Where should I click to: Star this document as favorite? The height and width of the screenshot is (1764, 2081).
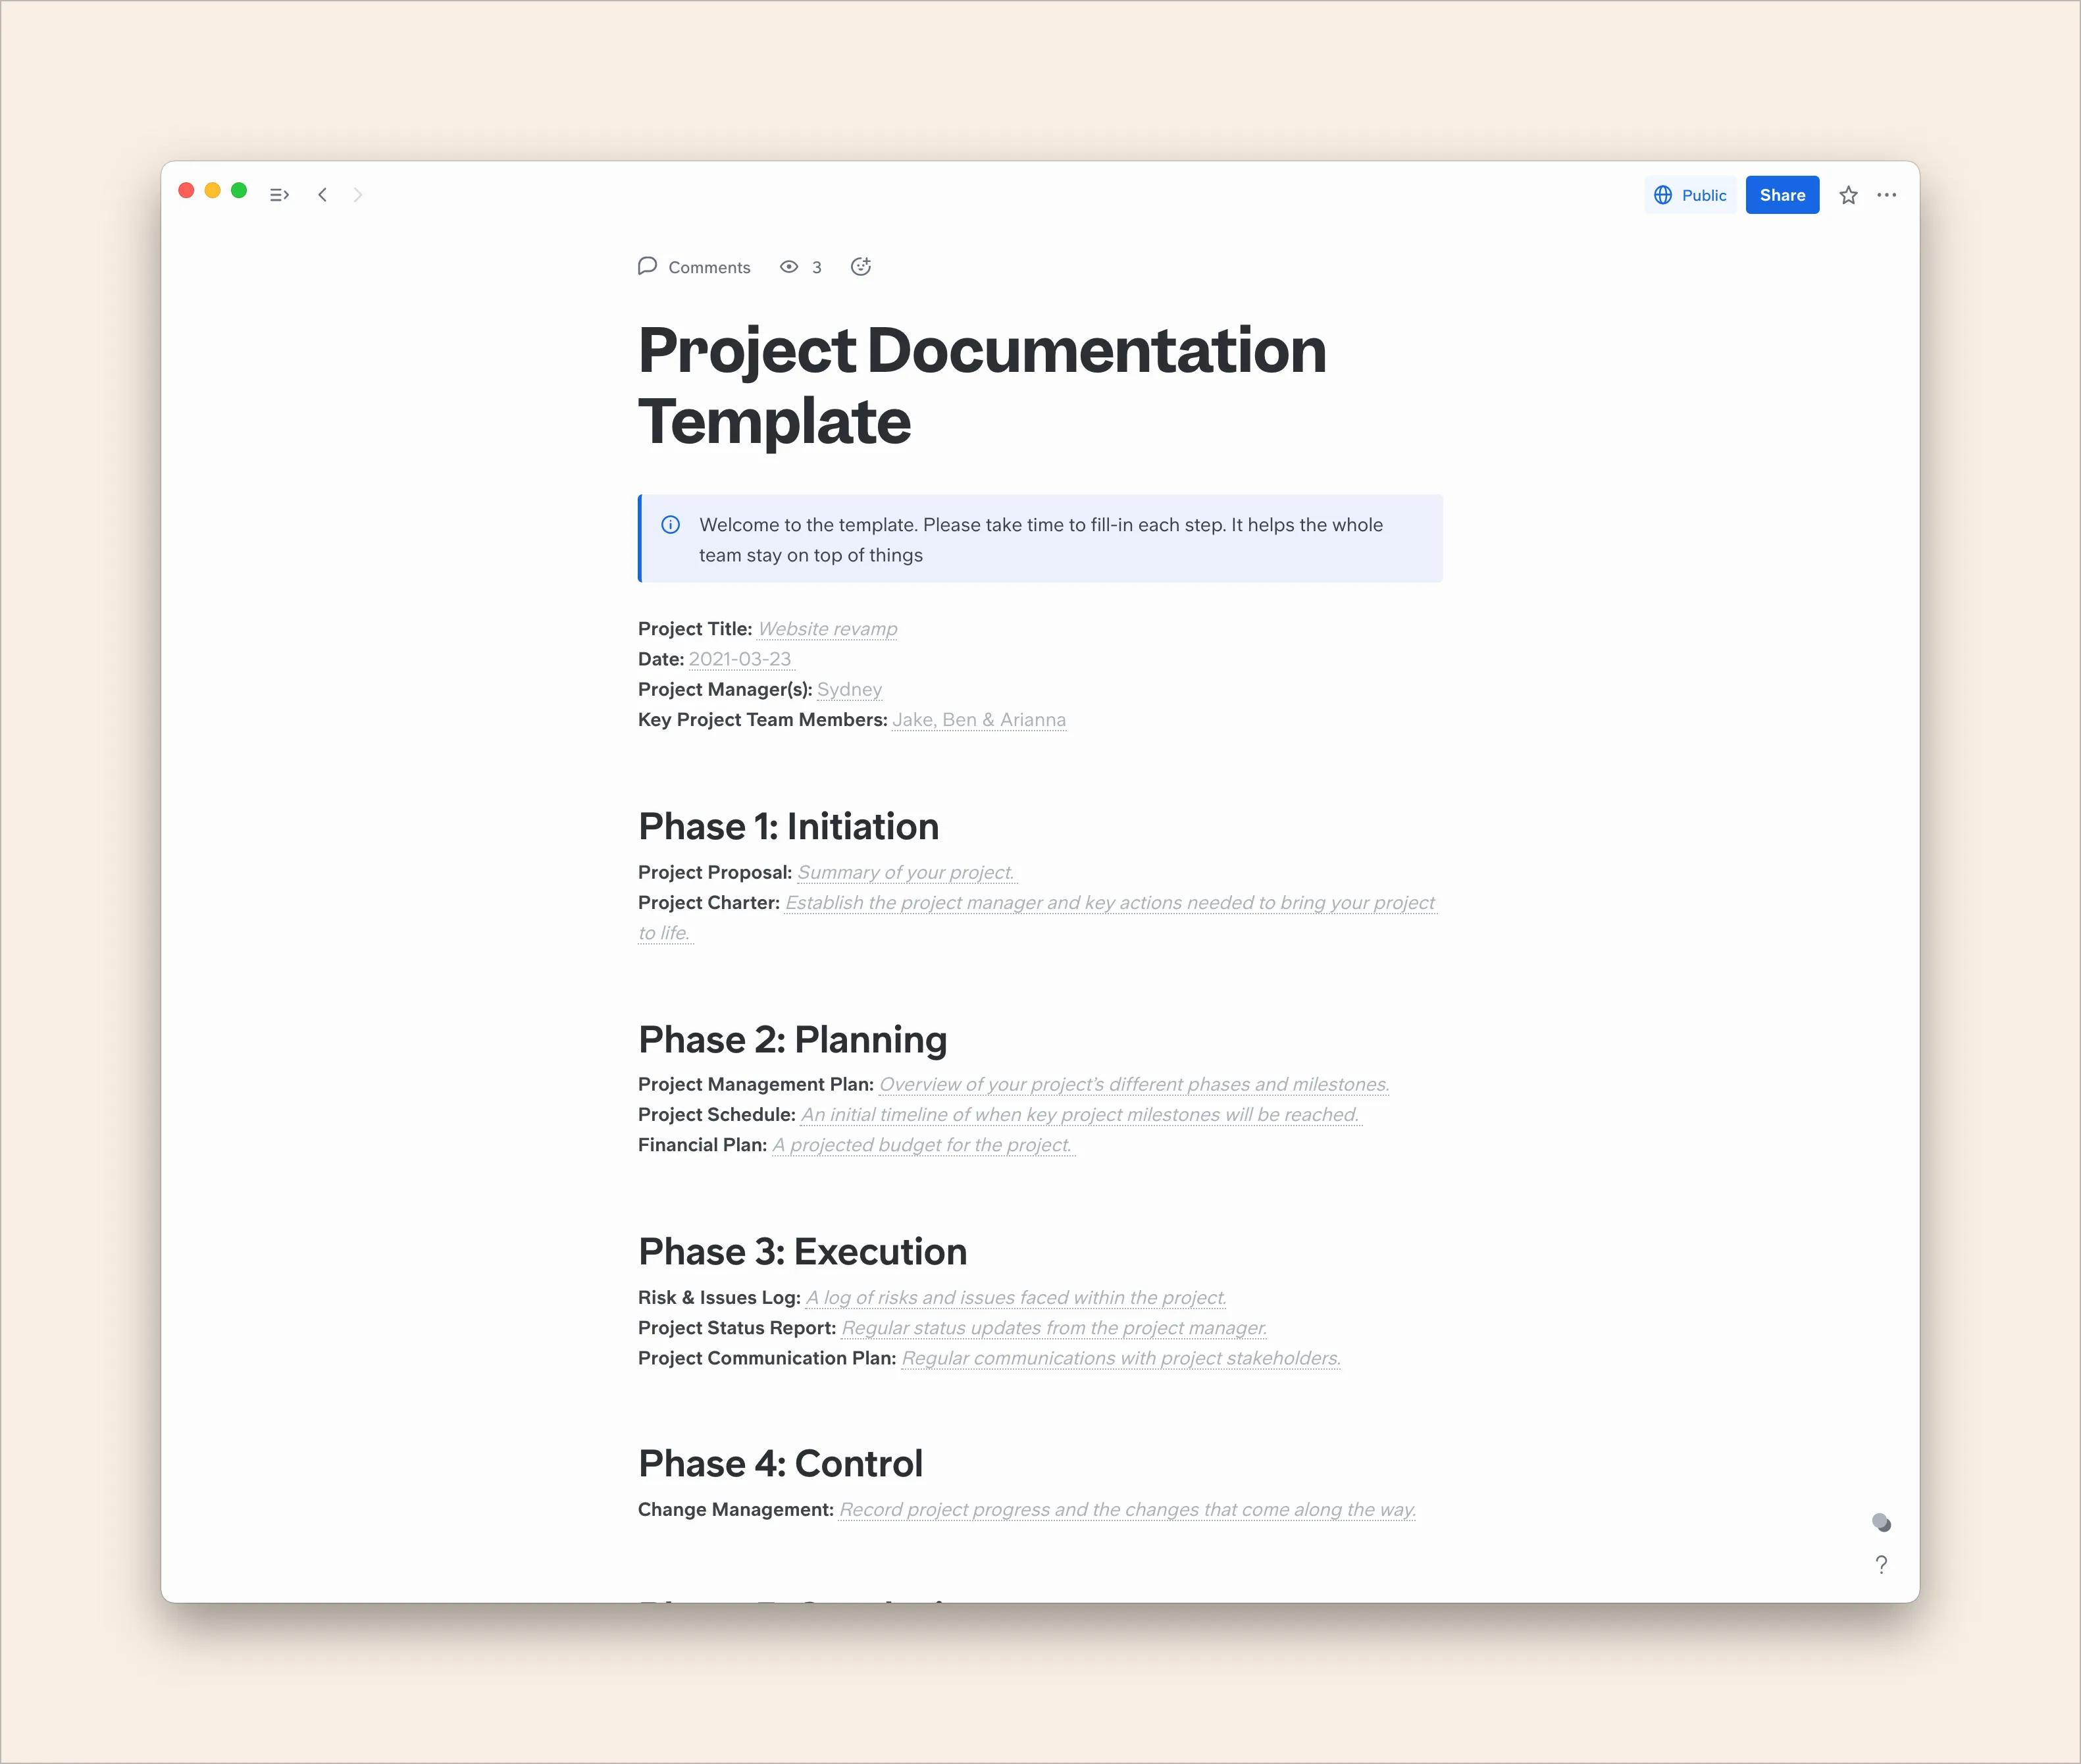point(1848,195)
